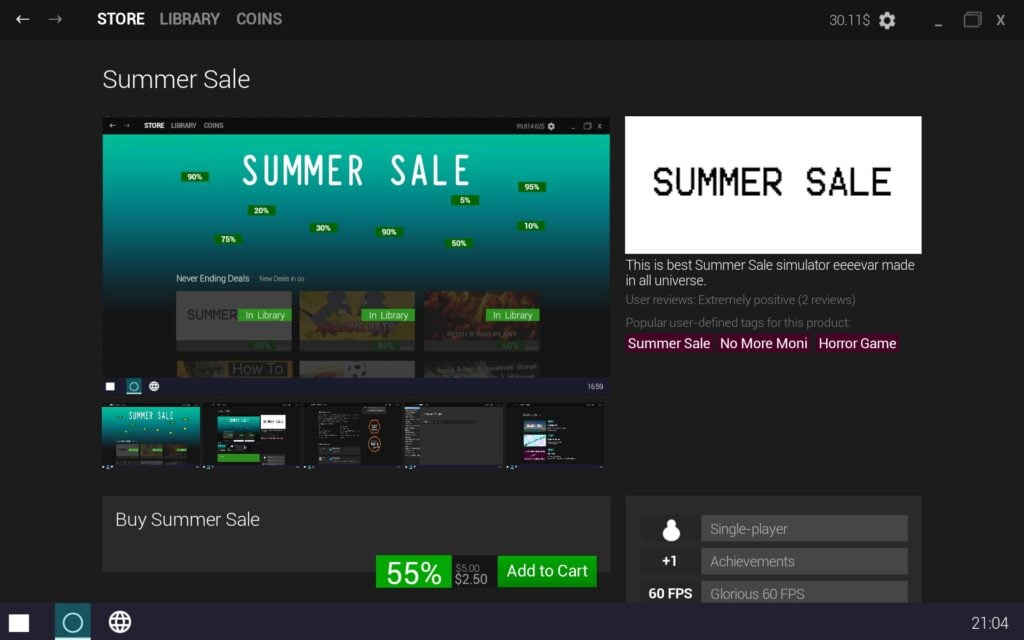This screenshot has width=1024, height=640.
Task: Add Summer Sale to cart
Action: coord(547,571)
